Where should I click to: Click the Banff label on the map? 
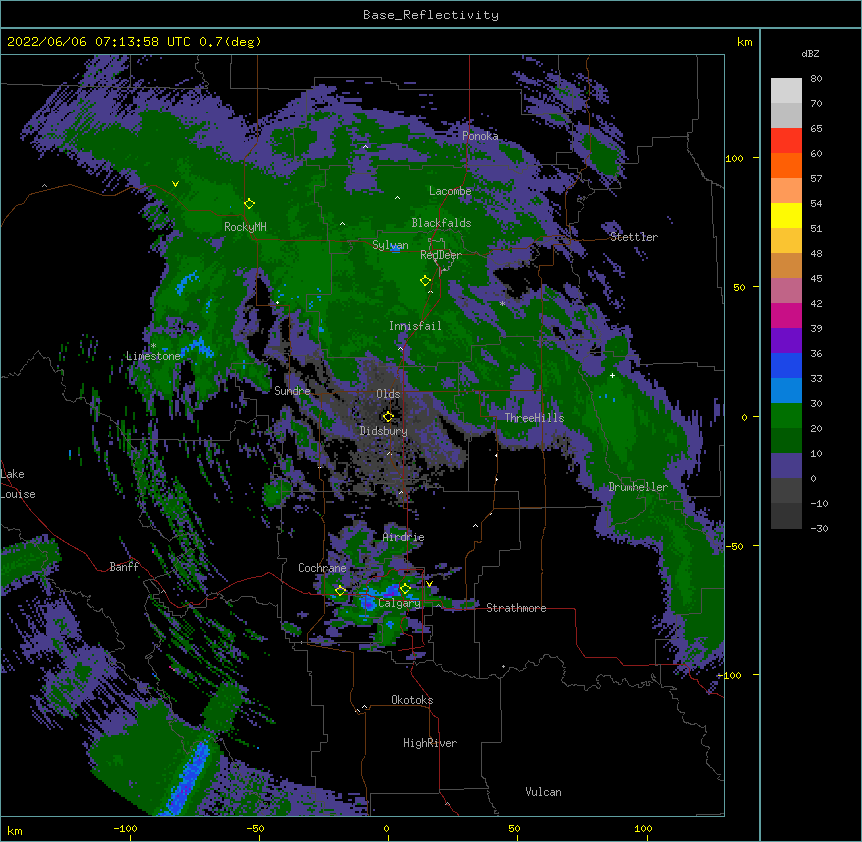coord(124,567)
